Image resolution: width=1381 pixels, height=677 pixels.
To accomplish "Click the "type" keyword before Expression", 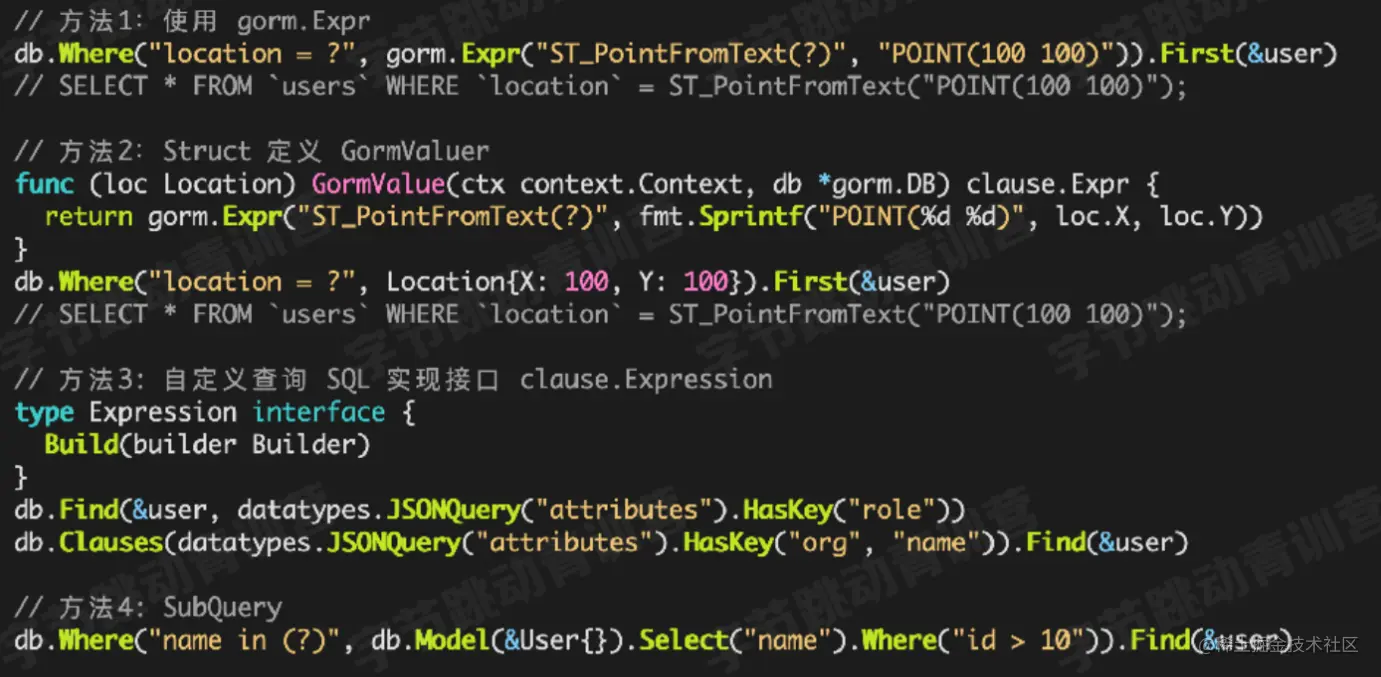I will (44, 412).
